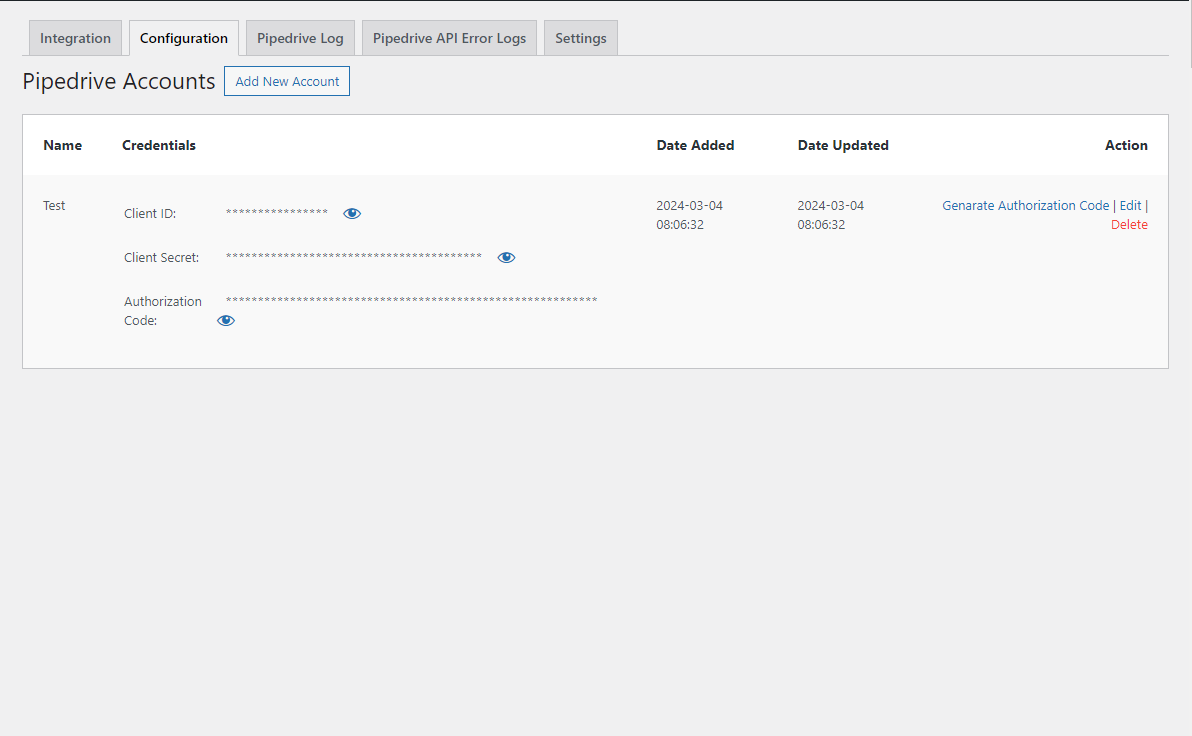The image size is (1192, 736).
Task: Open the Integration tab
Action: (x=75, y=38)
